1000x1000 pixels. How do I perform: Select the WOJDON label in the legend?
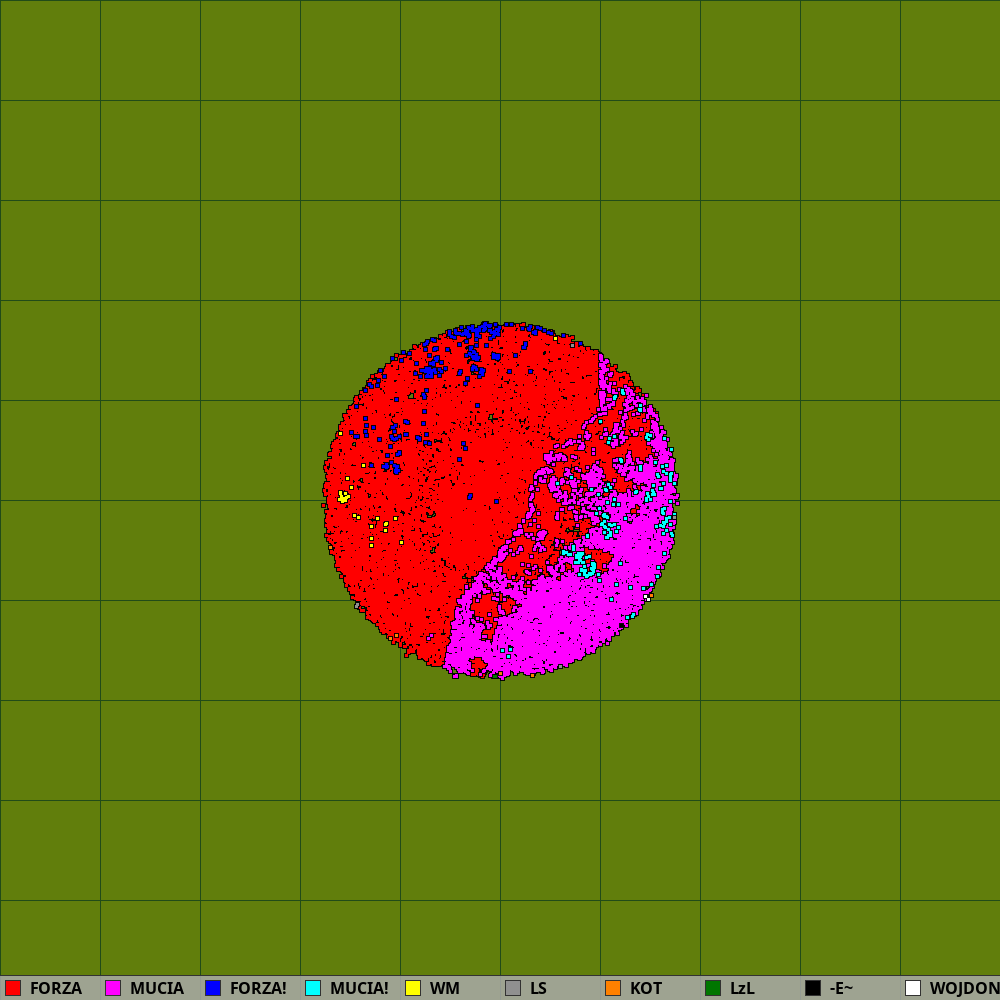click(965, 989)
